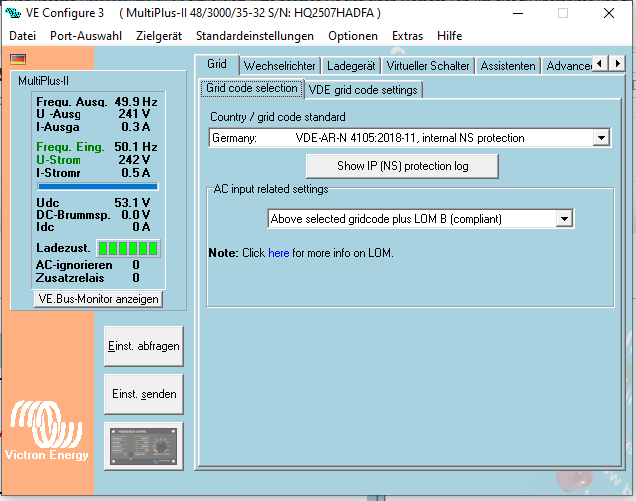Switch to the Wechselrichter tab
Viewport: 636px width, 501px height.
pos(279,66)
